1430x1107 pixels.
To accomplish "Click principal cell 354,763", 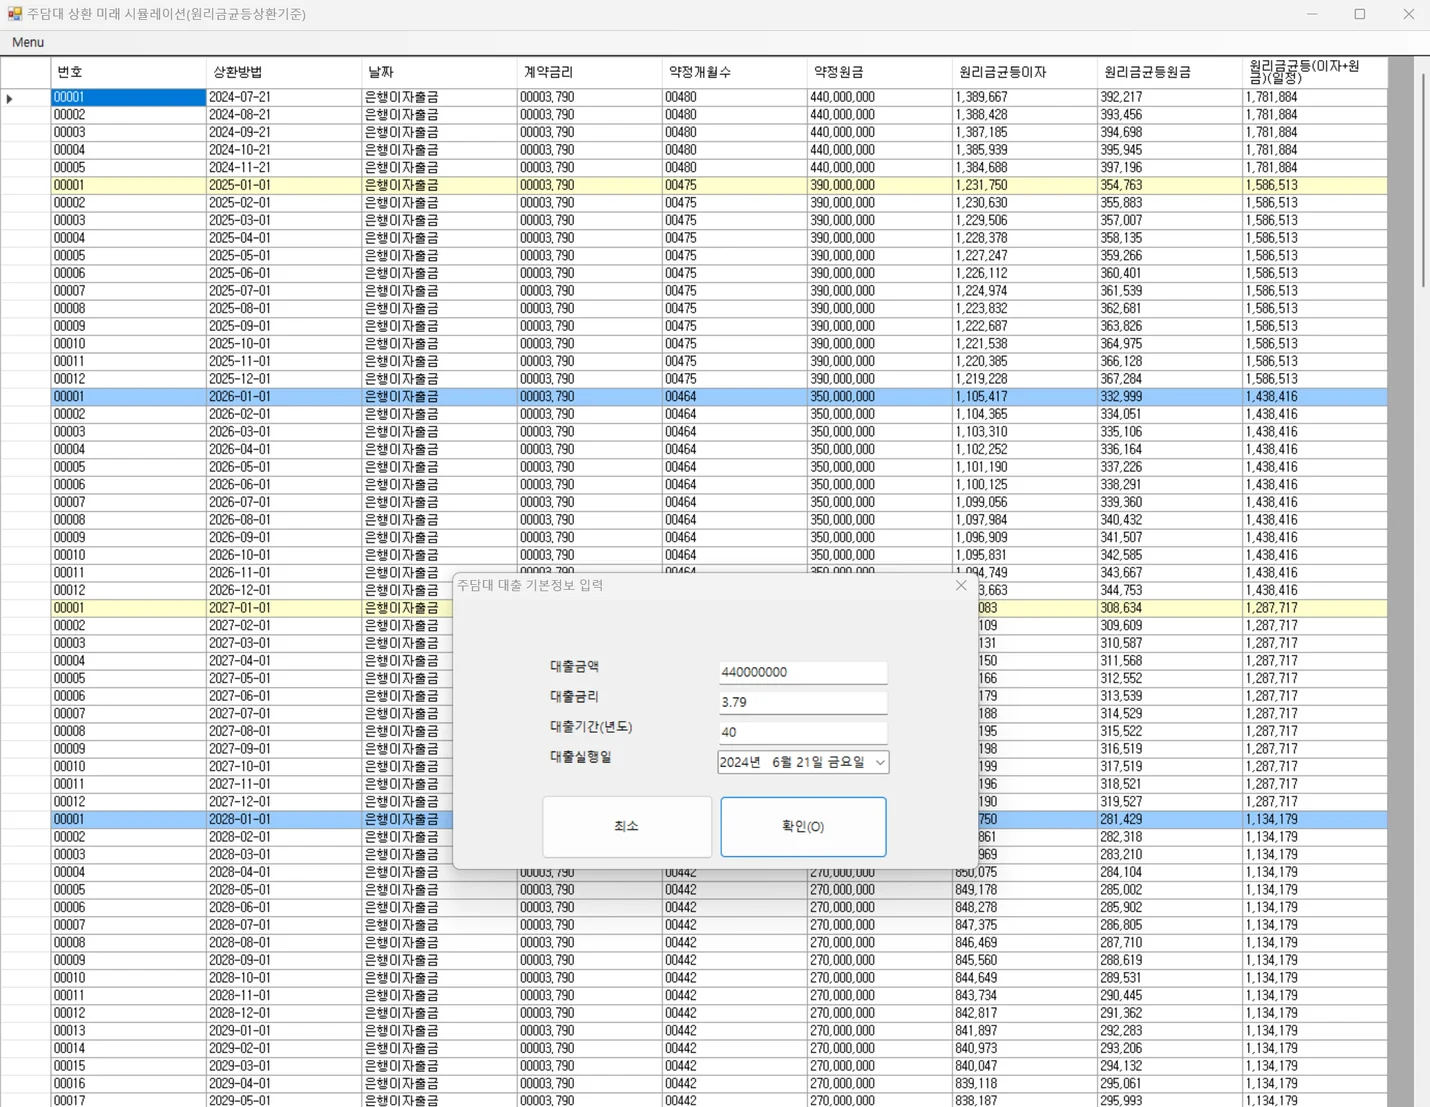I will coord(1169,185).
